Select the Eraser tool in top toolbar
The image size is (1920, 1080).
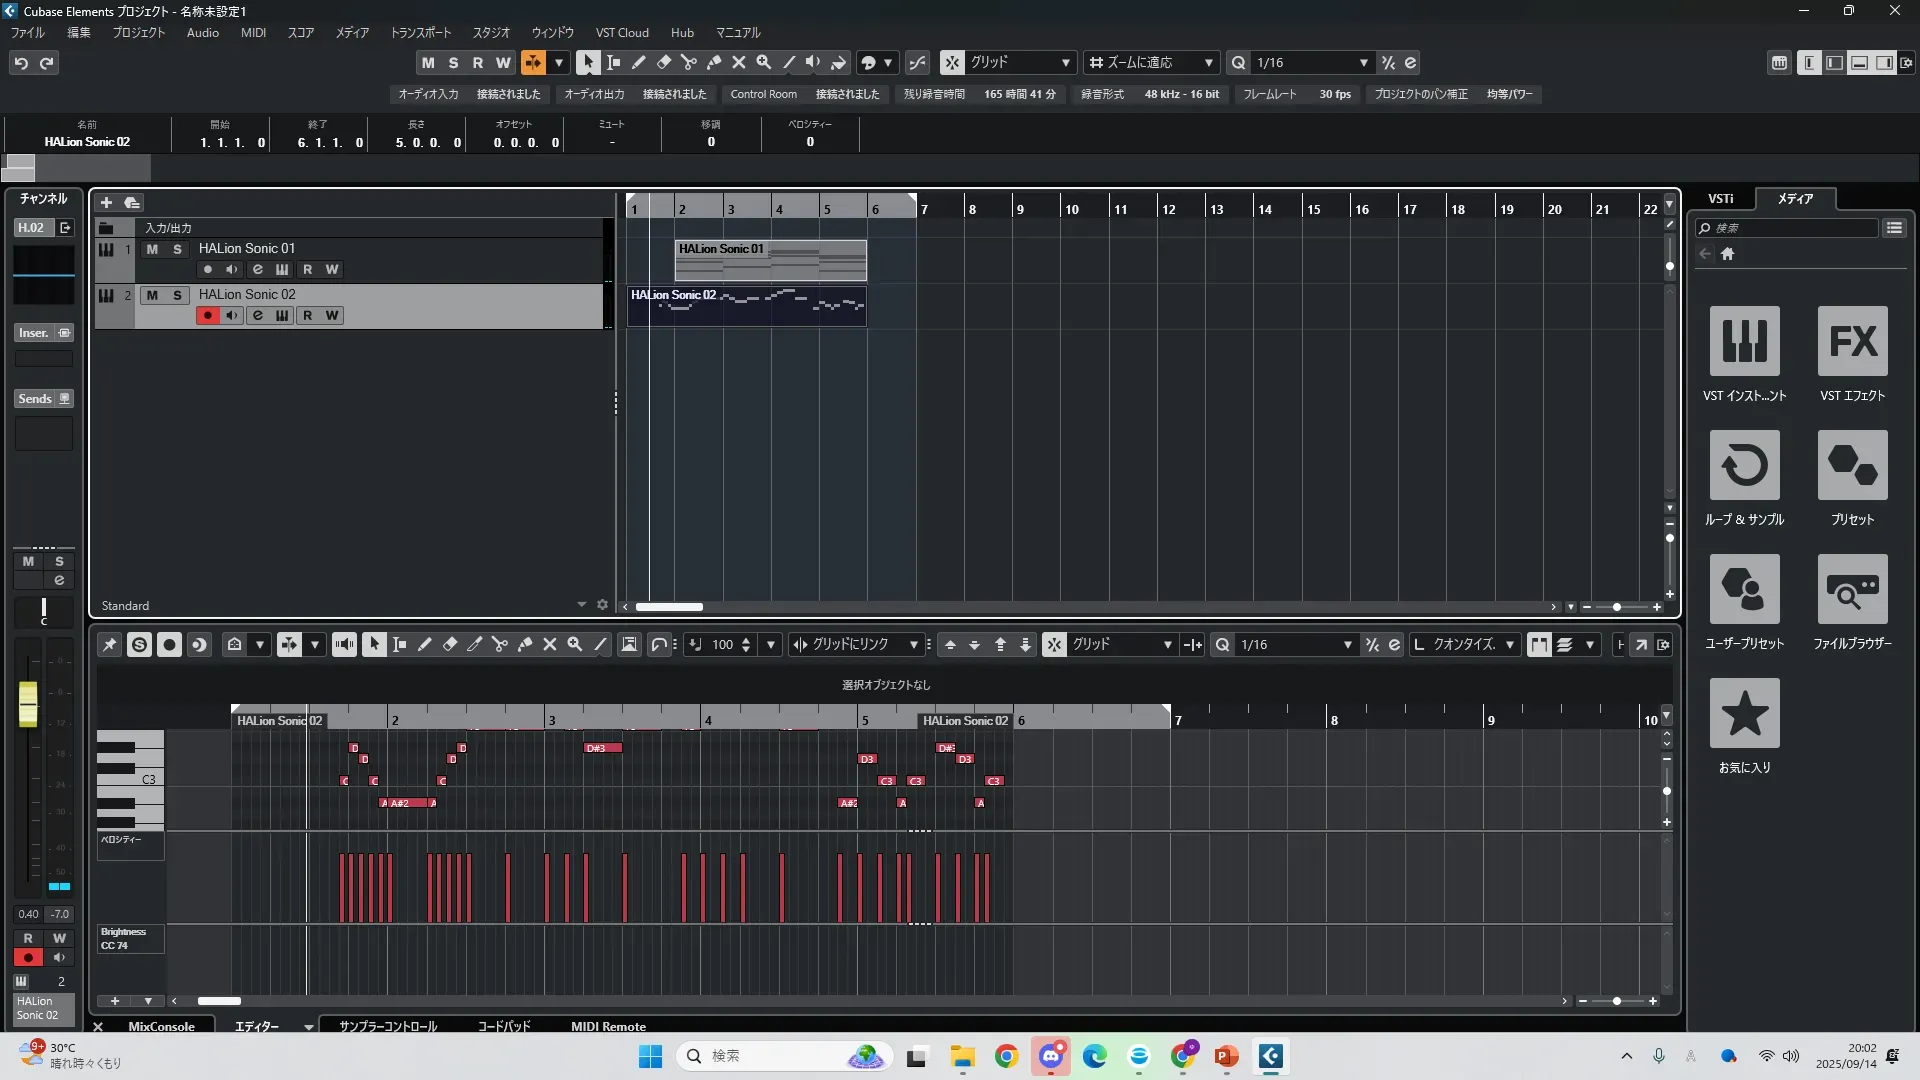pos(664,62)
